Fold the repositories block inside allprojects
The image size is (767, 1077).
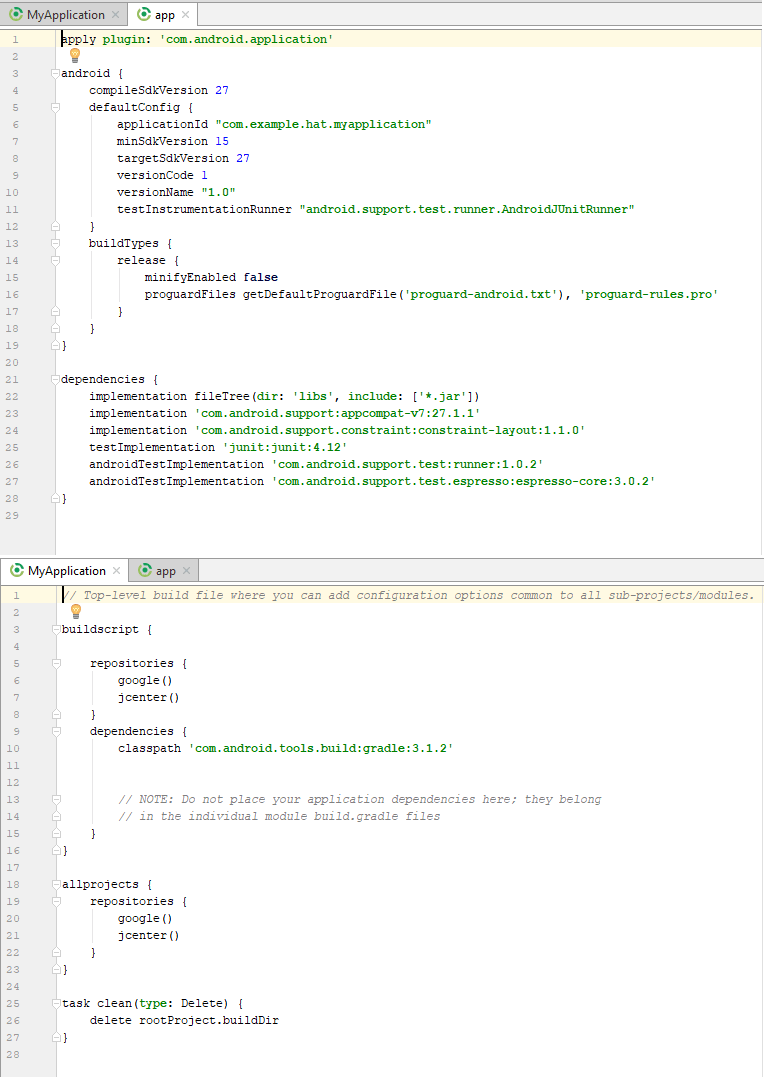[56, 901]
